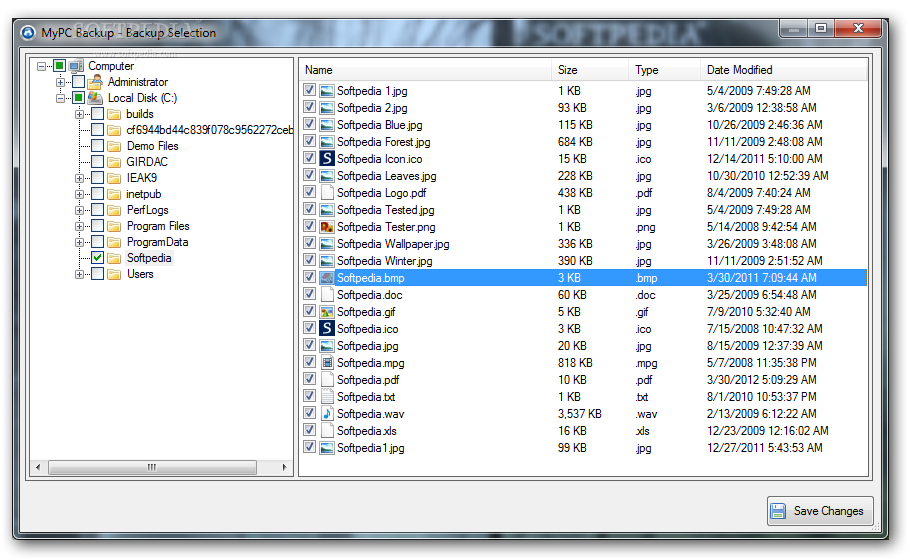Expand the builds folder node
The height and width of the screenshot is (560, 909).
tap(79, 114)
